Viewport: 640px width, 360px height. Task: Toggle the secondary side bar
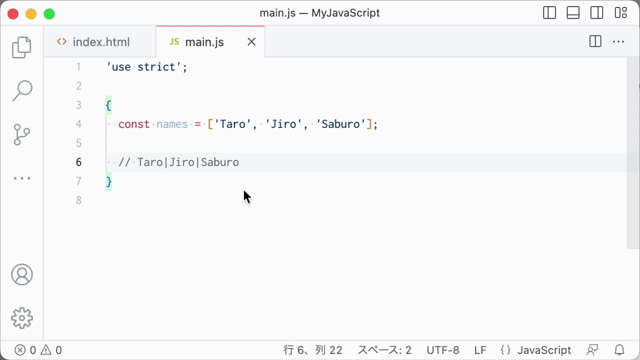(597, 13)
